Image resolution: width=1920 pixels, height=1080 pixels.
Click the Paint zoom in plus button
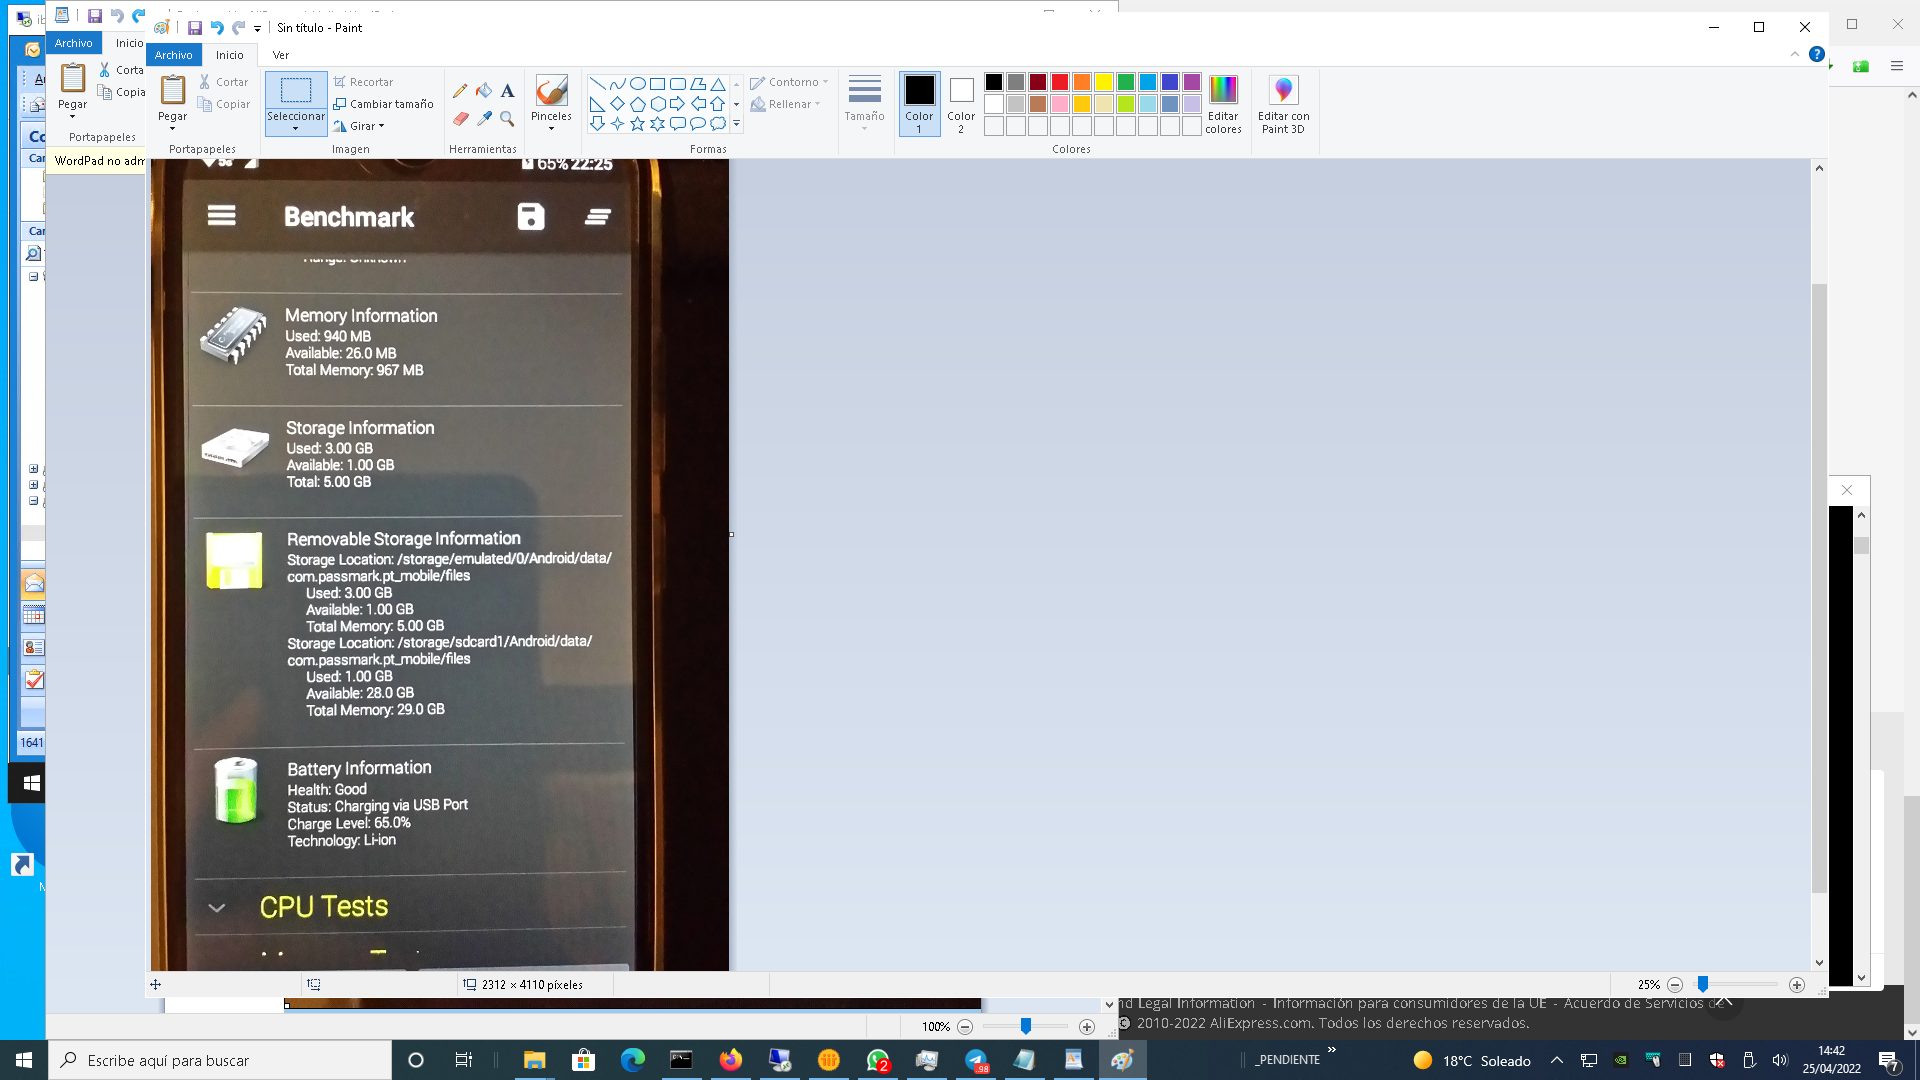[x=1797, y=985]
